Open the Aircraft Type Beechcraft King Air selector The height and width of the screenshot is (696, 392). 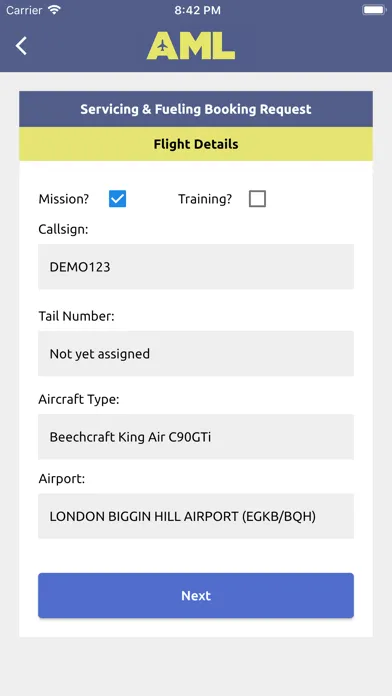pyautogui.click(x=196, y=437)
